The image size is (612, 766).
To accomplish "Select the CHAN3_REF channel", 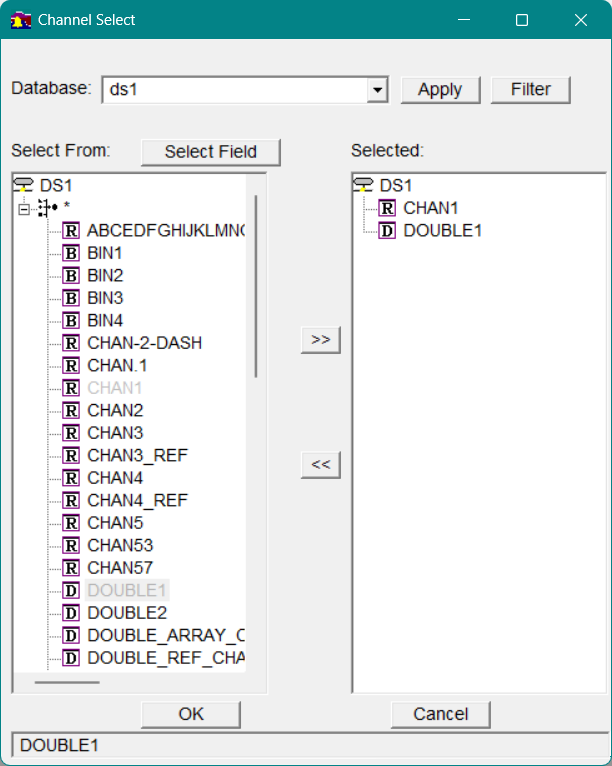I will pos(137,455).
